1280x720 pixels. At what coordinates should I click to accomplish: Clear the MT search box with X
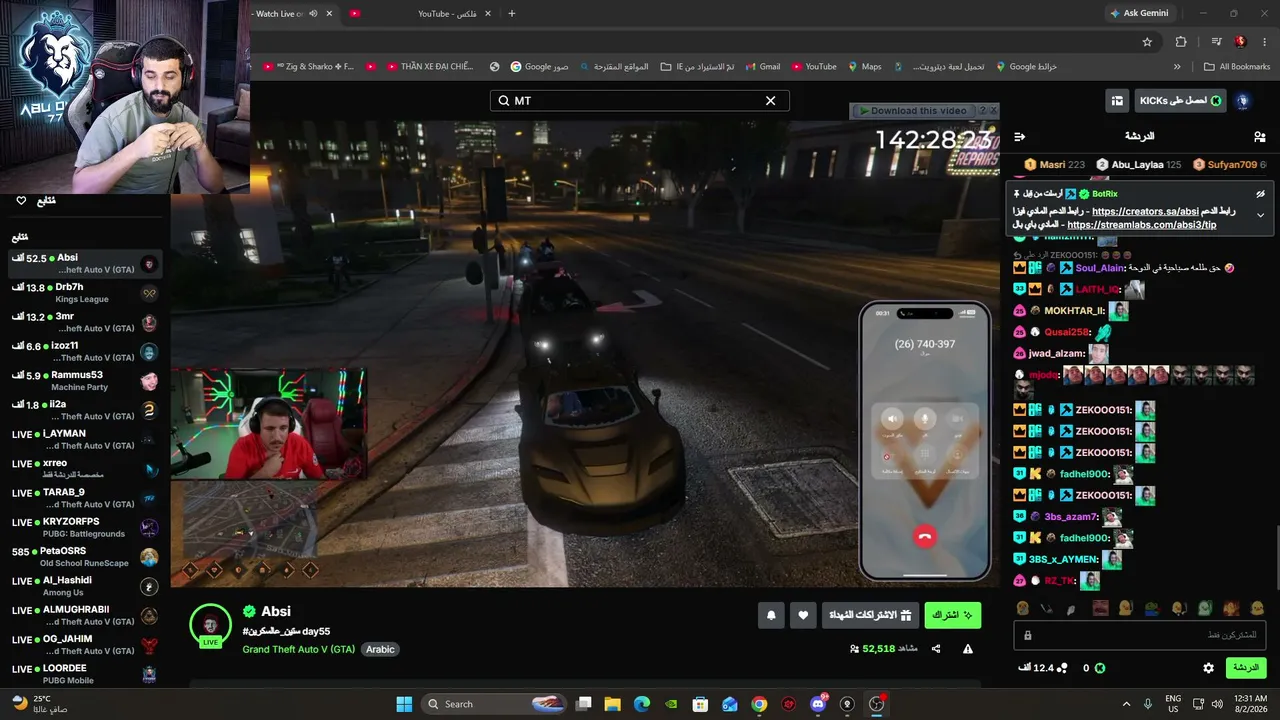[x=770, y=101]
